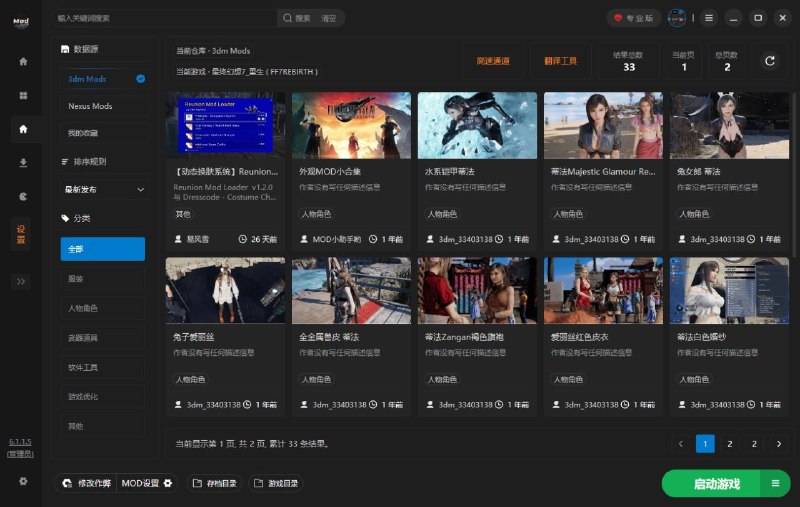This screenshot has width=800, height=507.
Task: Click 人物角色 tag on 外观MOD小合集 card
Action: [316, 214]
